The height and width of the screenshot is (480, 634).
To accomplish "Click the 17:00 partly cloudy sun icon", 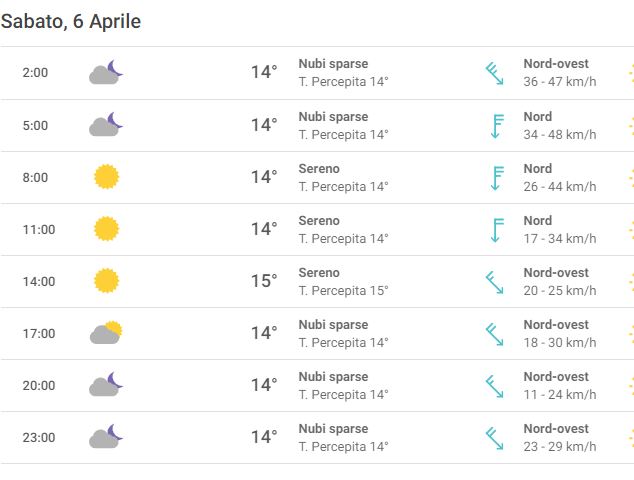I will coord(106,333).
